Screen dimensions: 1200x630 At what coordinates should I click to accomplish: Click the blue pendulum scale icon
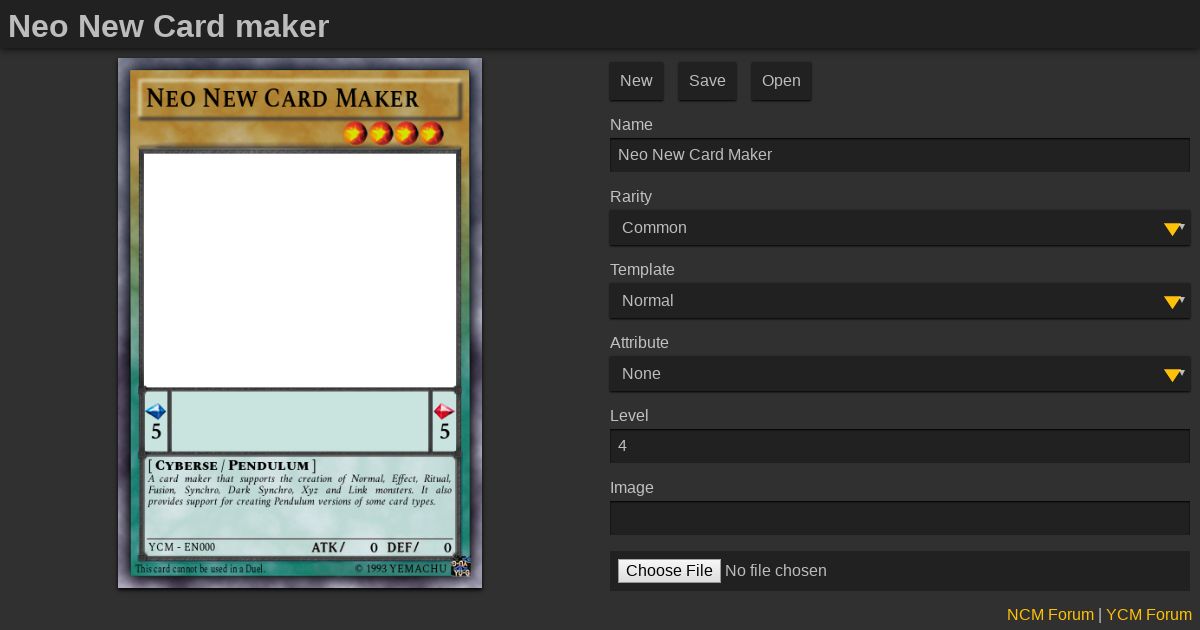[156, 411]
